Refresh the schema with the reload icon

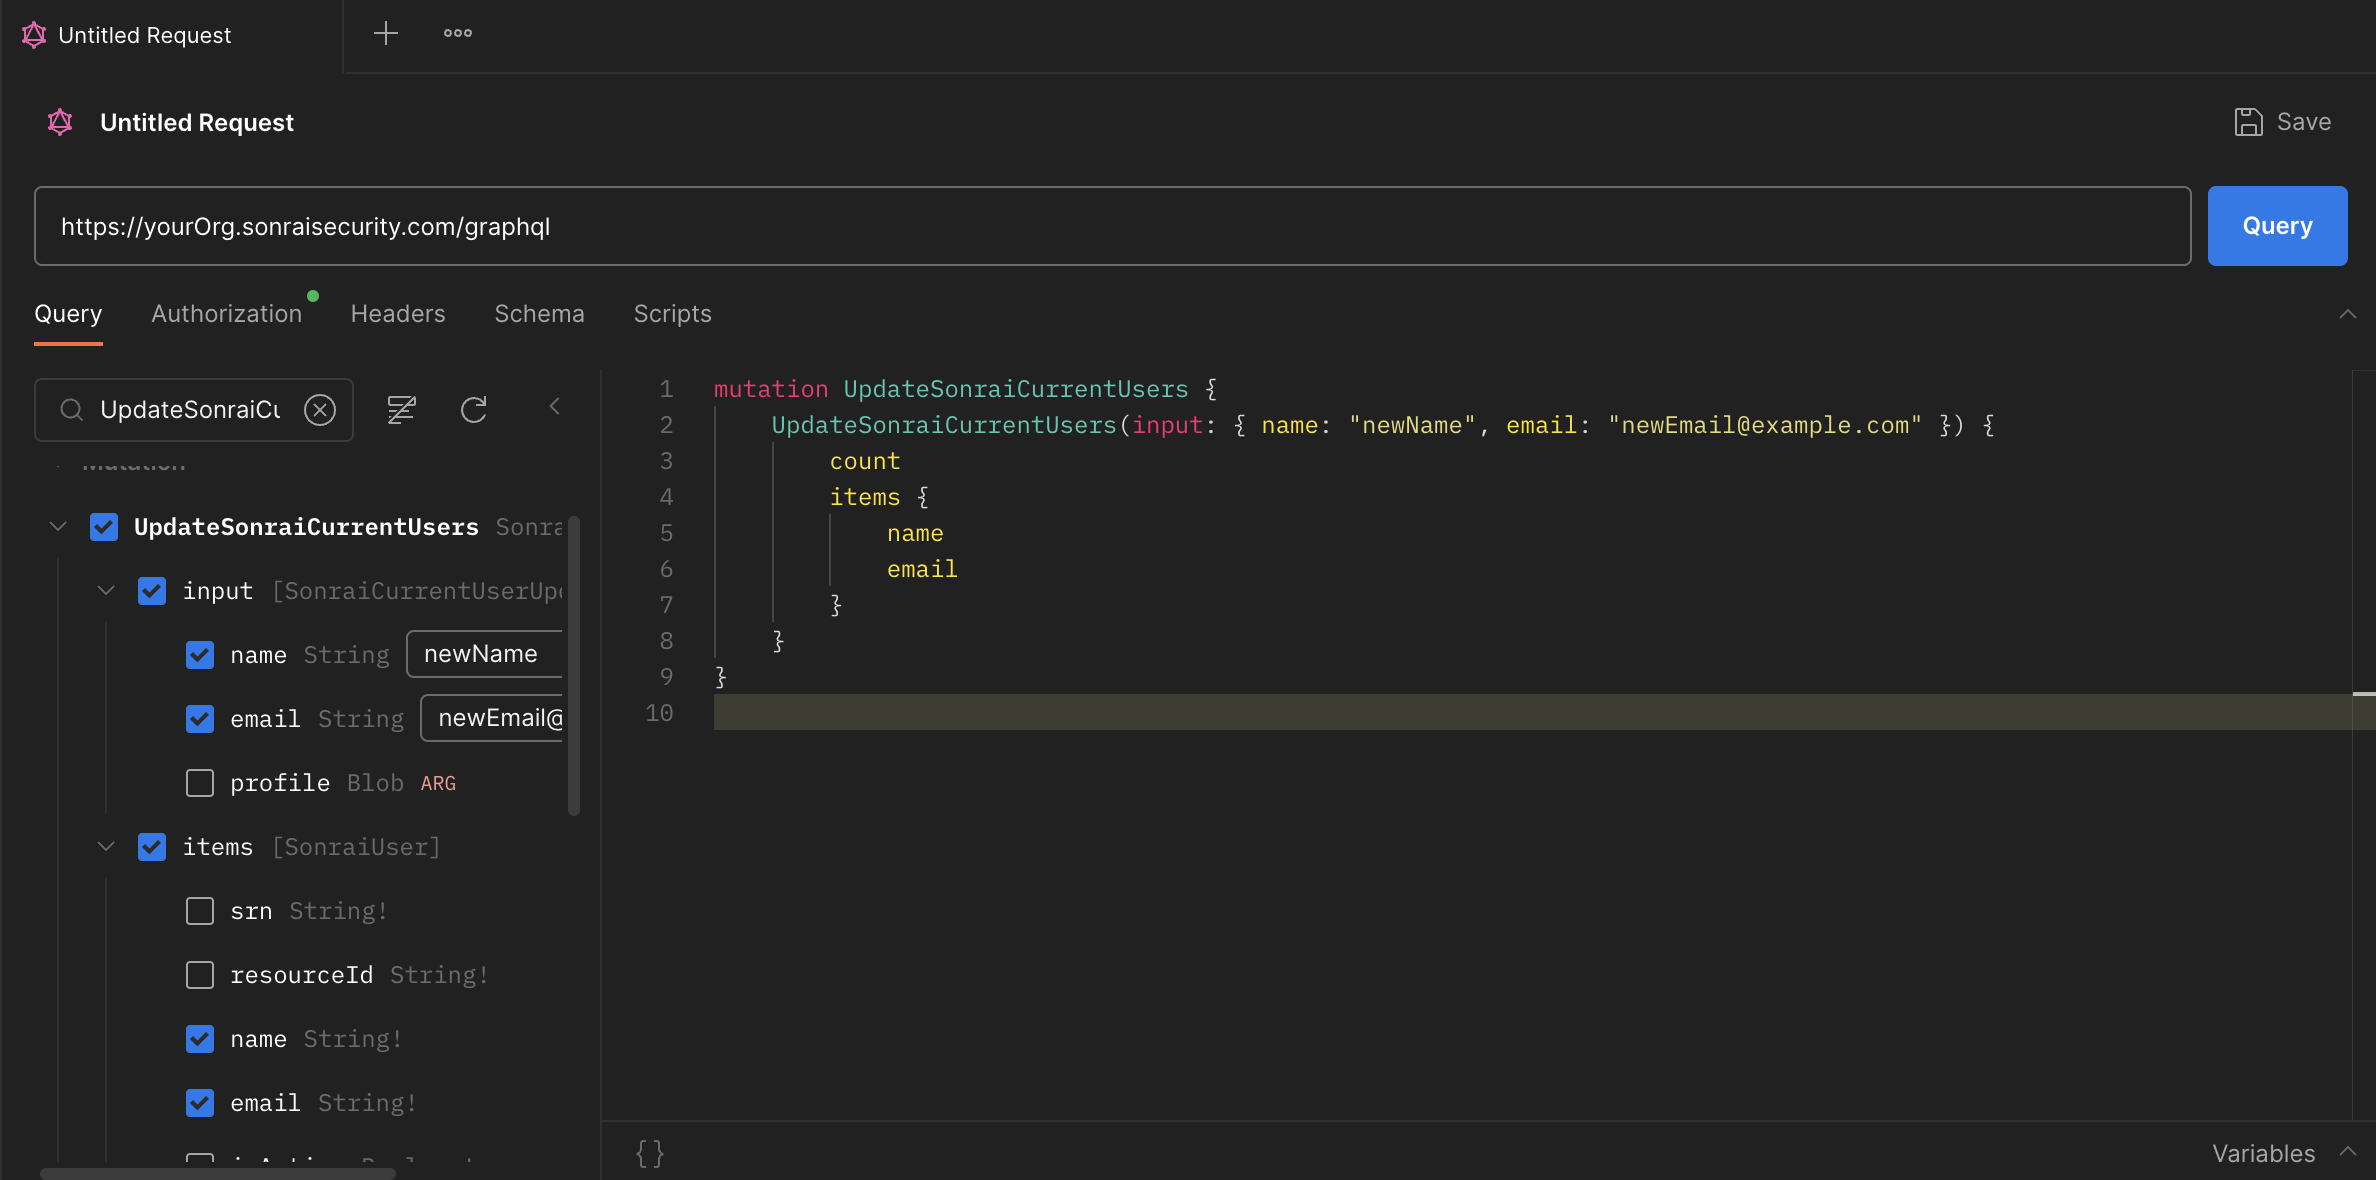(474, 409)
